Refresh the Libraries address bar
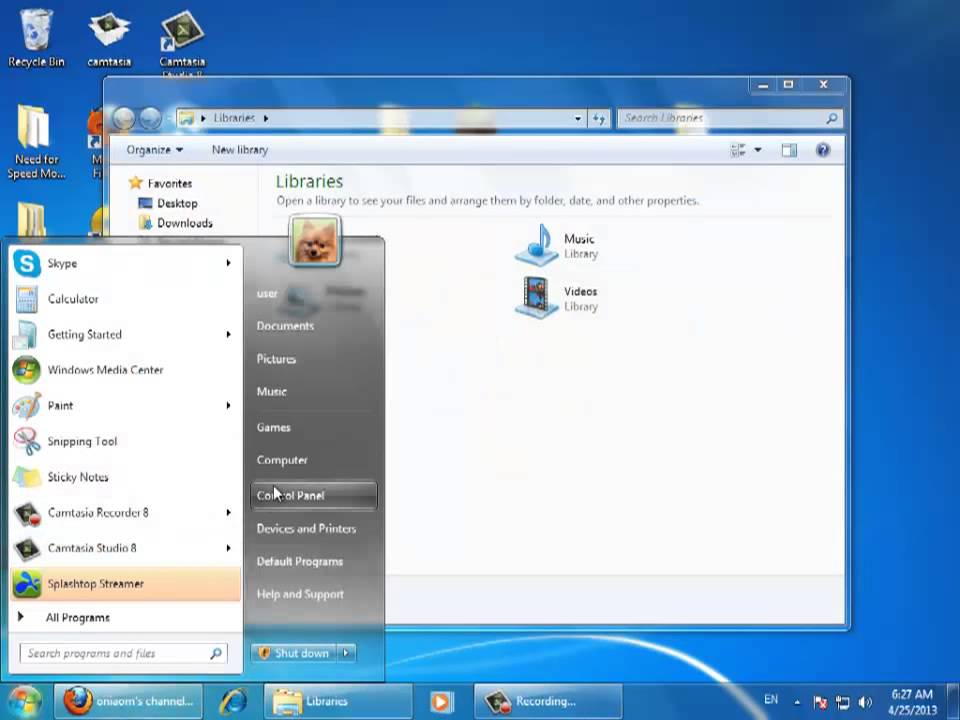960x720 pixels. click(x=599, y=118)
